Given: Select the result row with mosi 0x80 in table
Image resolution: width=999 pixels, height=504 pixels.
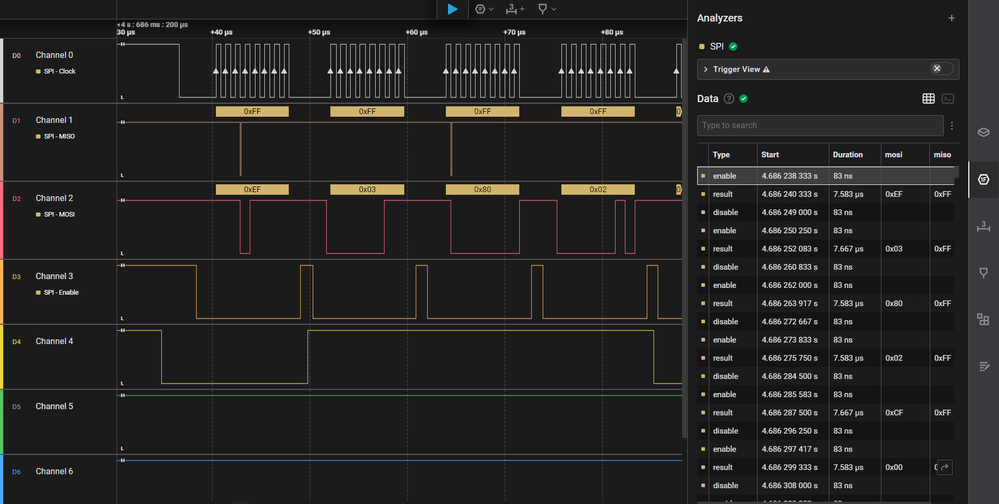Looking at the screenshot, I should point(826,303).
